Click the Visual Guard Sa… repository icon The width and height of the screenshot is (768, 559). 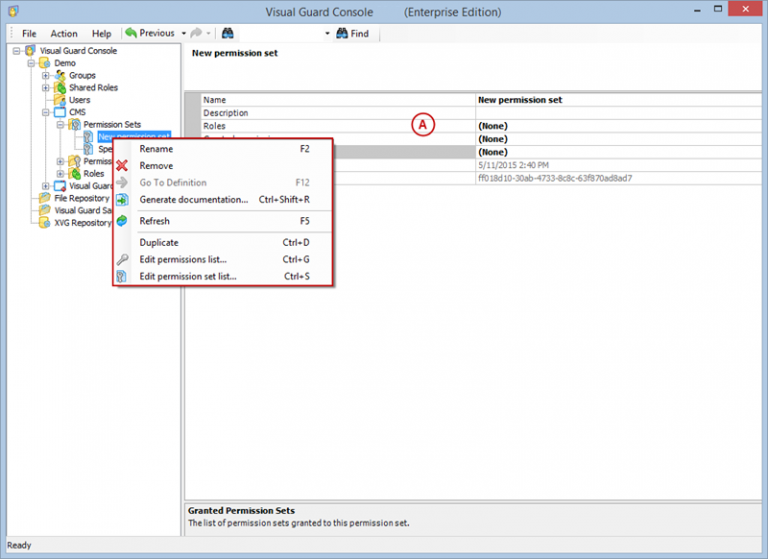click(x=45, y=210)
